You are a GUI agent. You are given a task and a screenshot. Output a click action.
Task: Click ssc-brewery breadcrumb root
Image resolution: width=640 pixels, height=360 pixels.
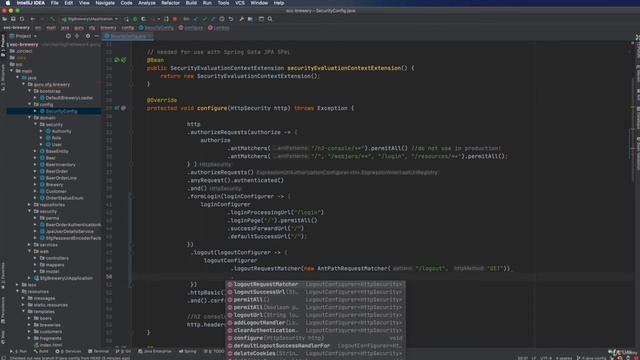[16, 28]
